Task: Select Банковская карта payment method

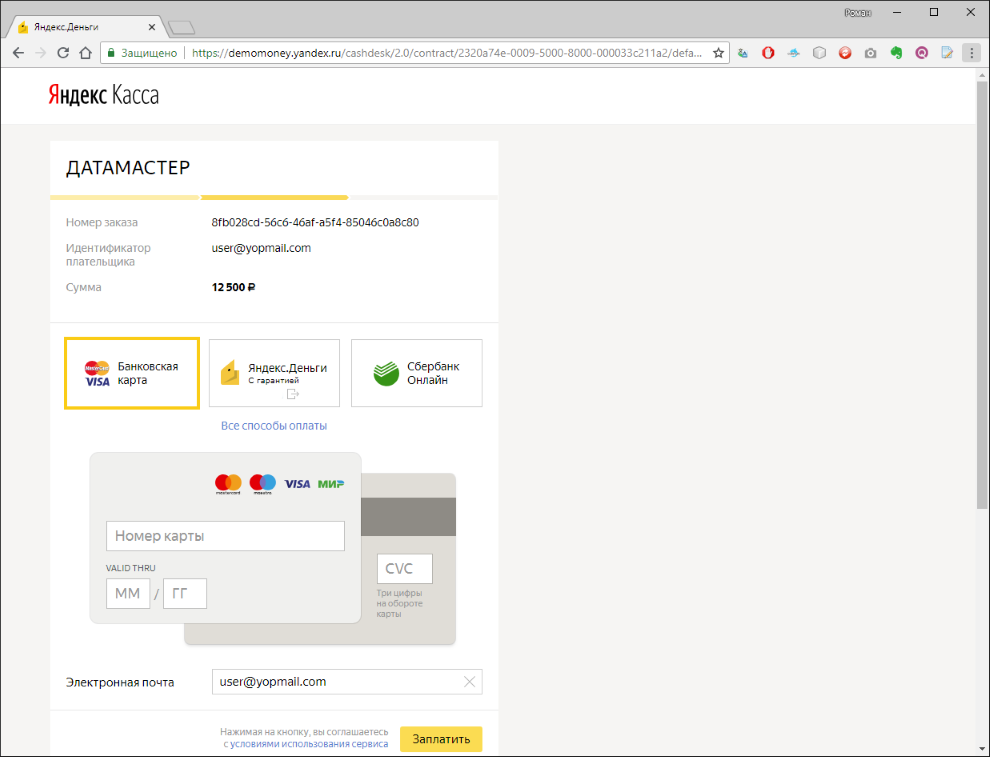Action: coord(132,373)
